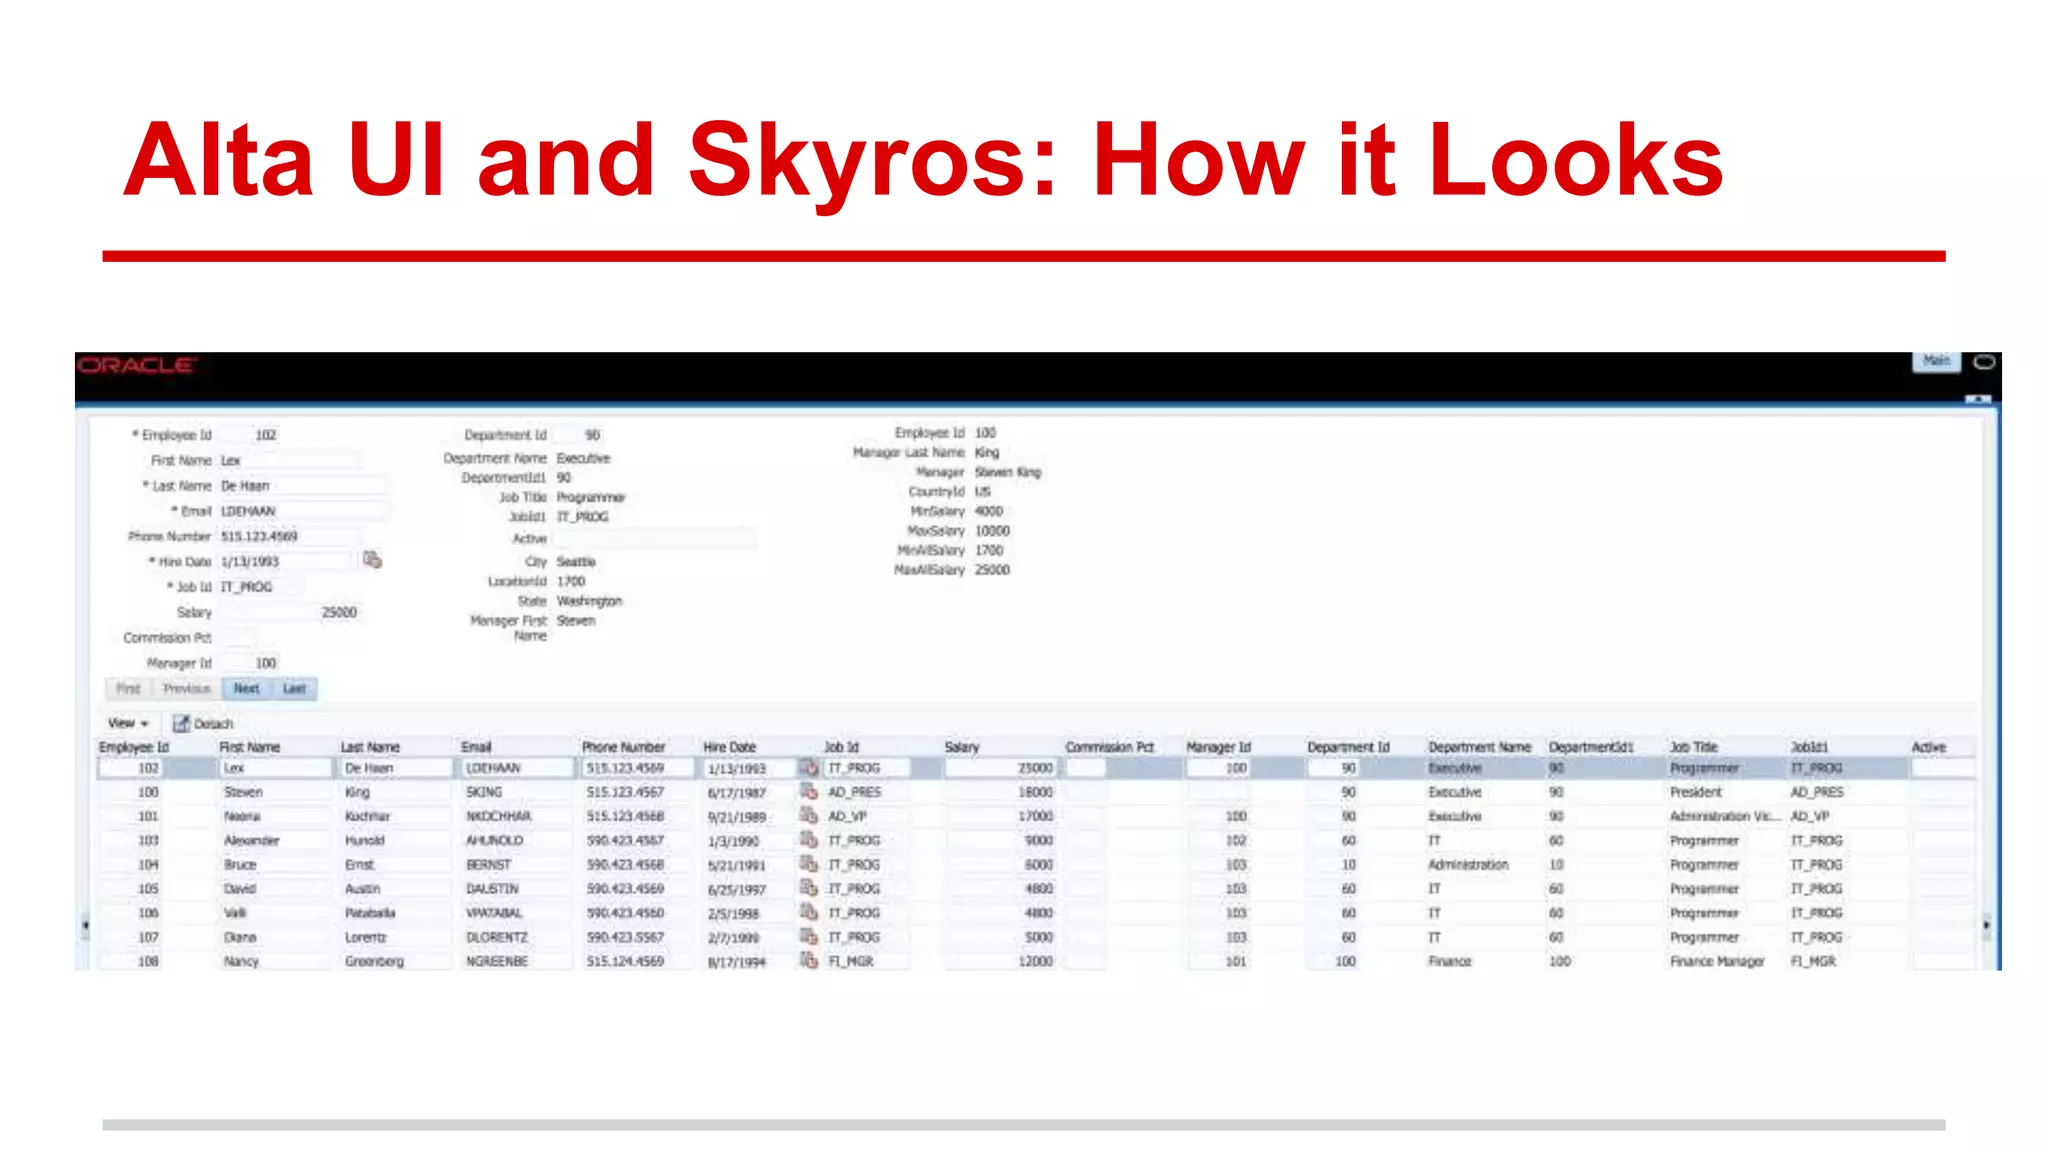Go to First employee record
Viewport: 2048px width, 1152px height.
[128, 688]
